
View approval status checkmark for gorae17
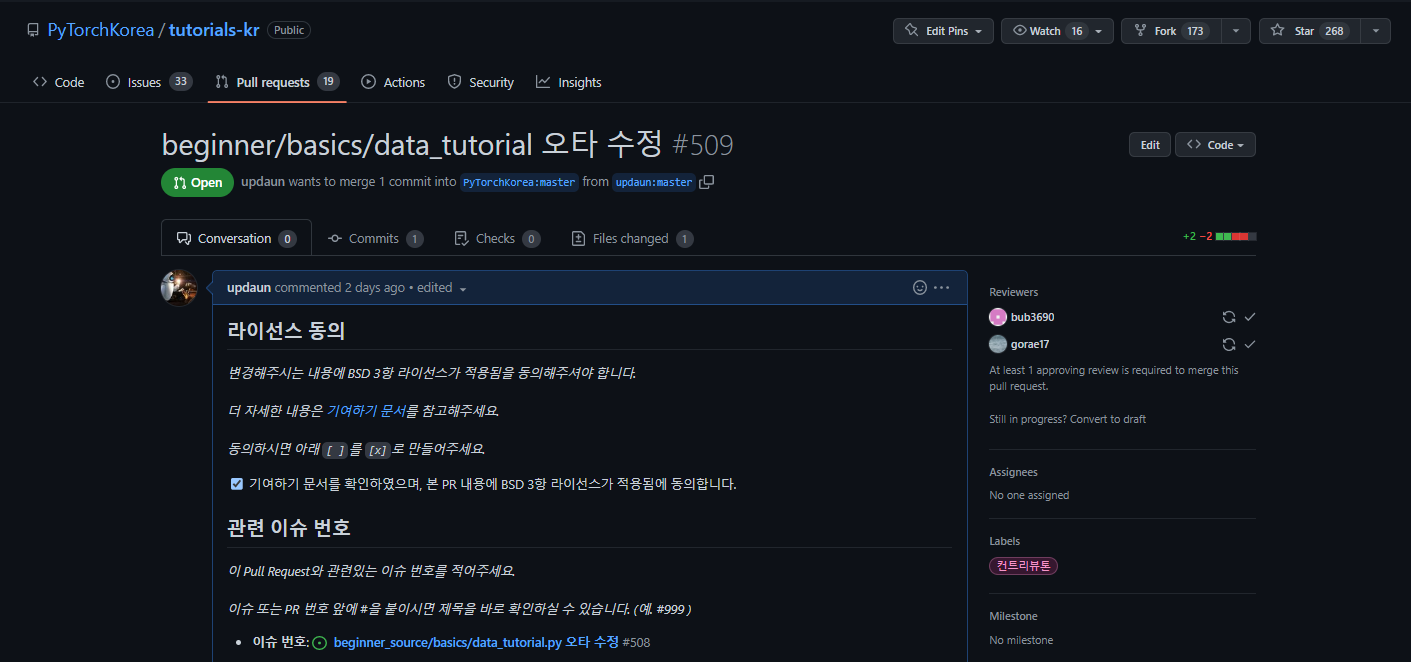1250,344
